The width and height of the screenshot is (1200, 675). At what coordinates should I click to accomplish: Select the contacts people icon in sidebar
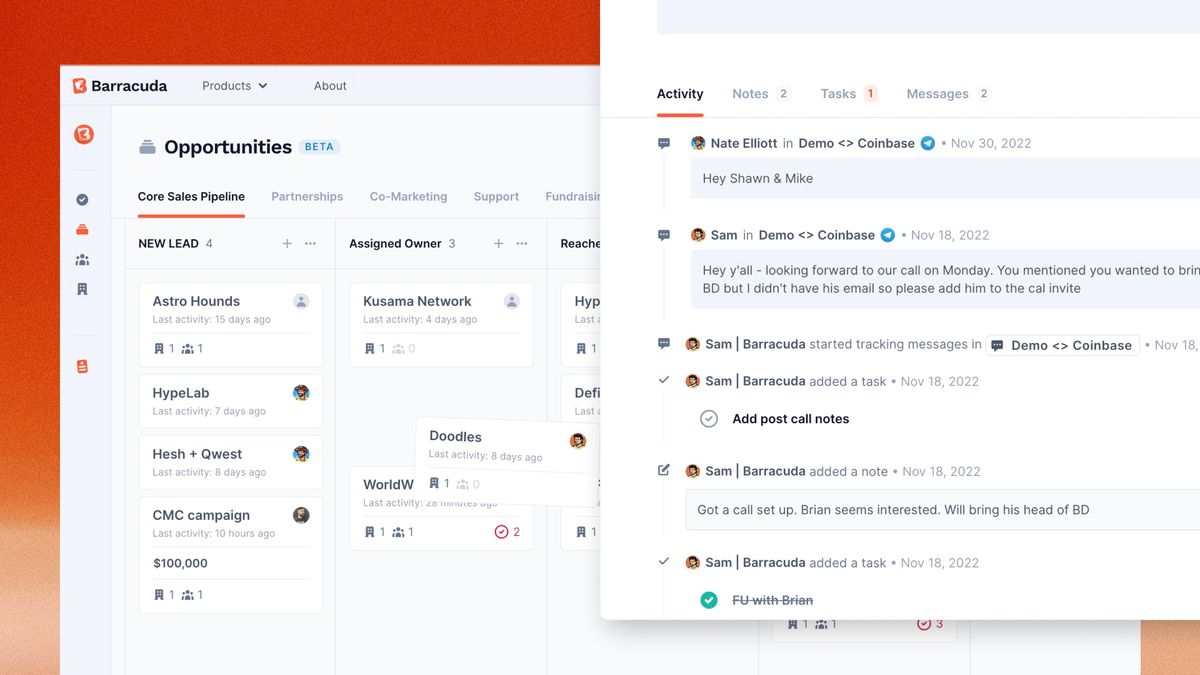pyautogui.click(x=83, y=258)
